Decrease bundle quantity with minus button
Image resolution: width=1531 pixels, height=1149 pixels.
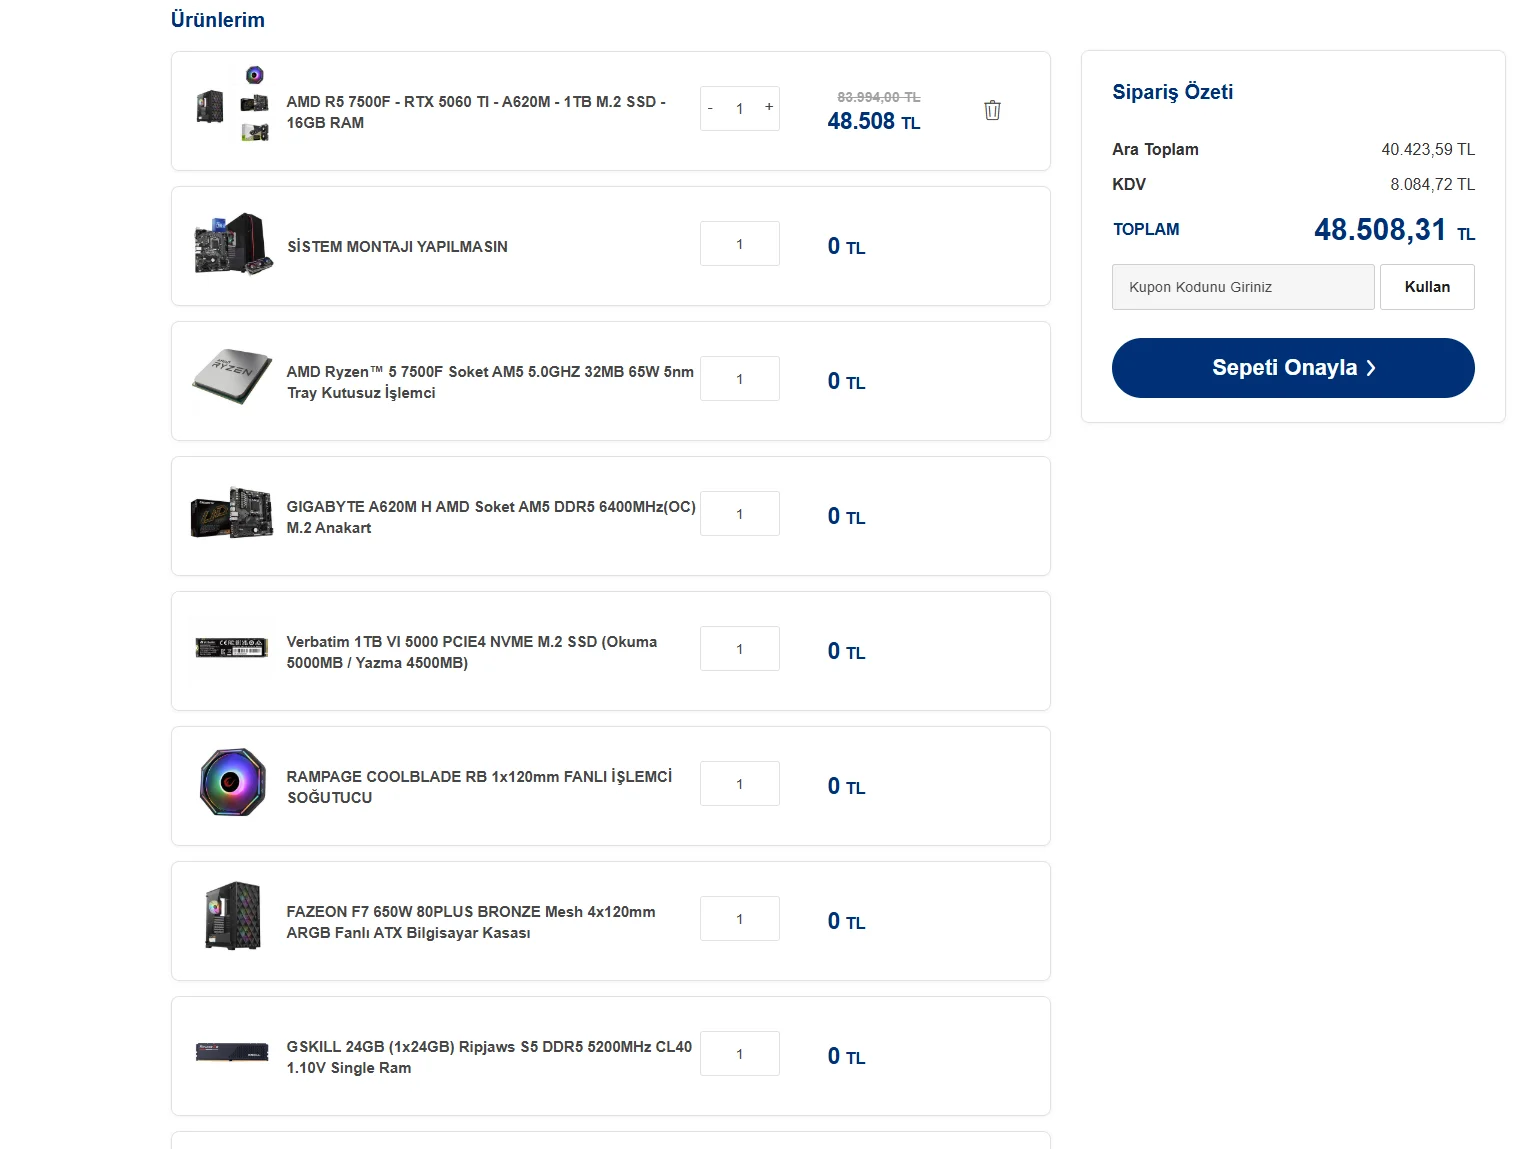click(710, 108)
